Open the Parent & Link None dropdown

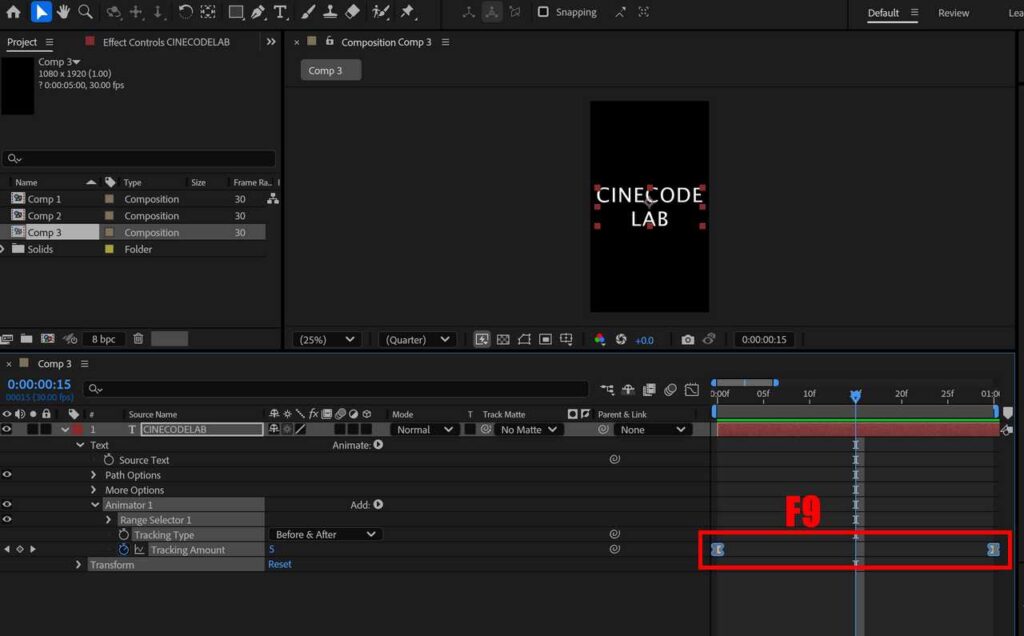[652, 430]
